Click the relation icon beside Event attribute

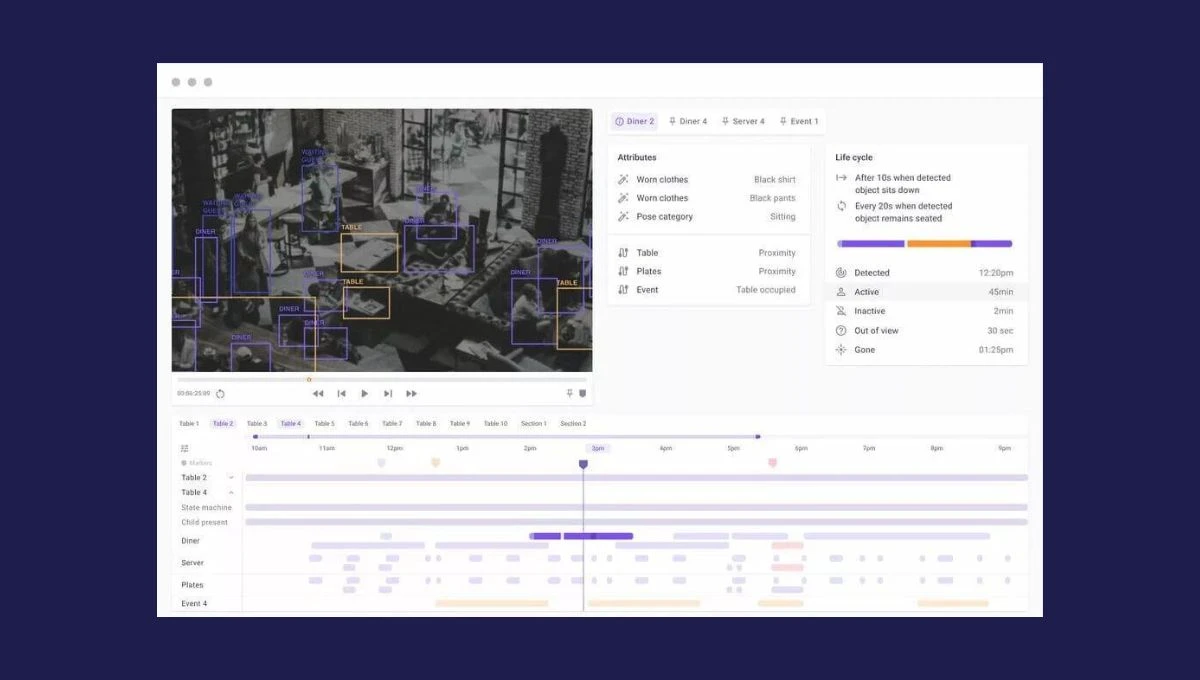[x=623, y=290]
